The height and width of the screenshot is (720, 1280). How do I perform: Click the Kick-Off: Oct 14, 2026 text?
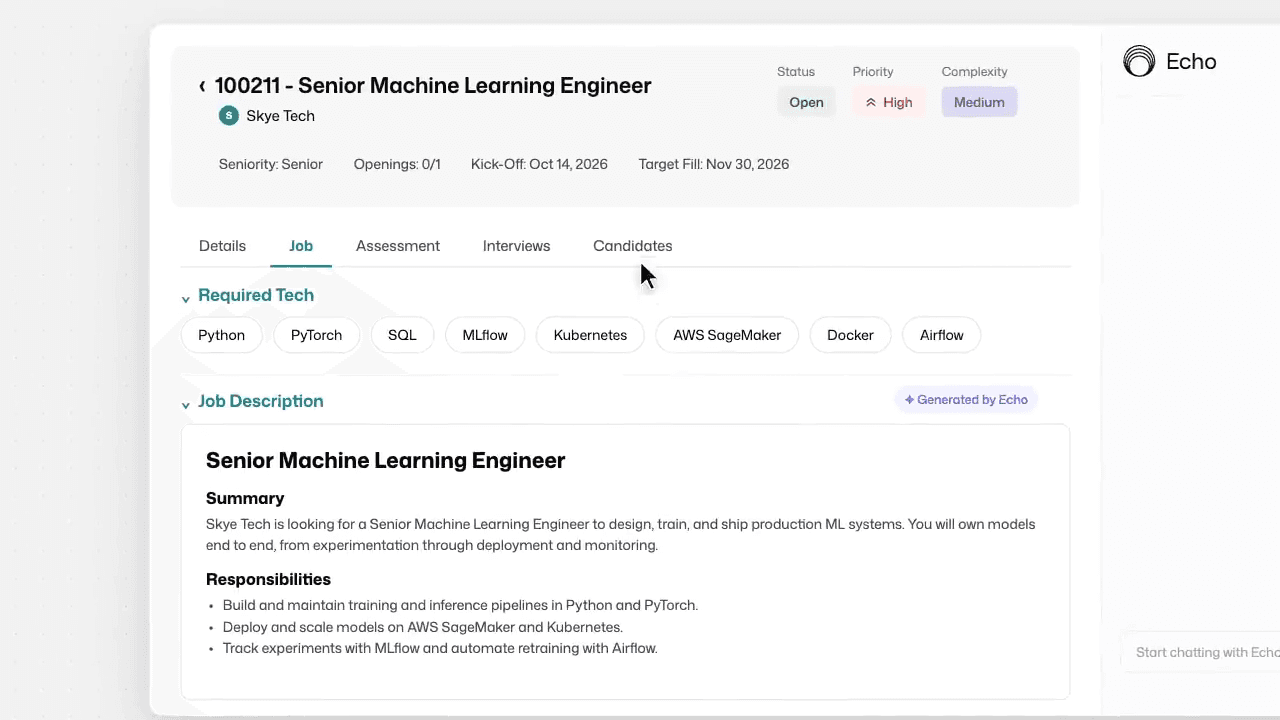pos(539,164)
